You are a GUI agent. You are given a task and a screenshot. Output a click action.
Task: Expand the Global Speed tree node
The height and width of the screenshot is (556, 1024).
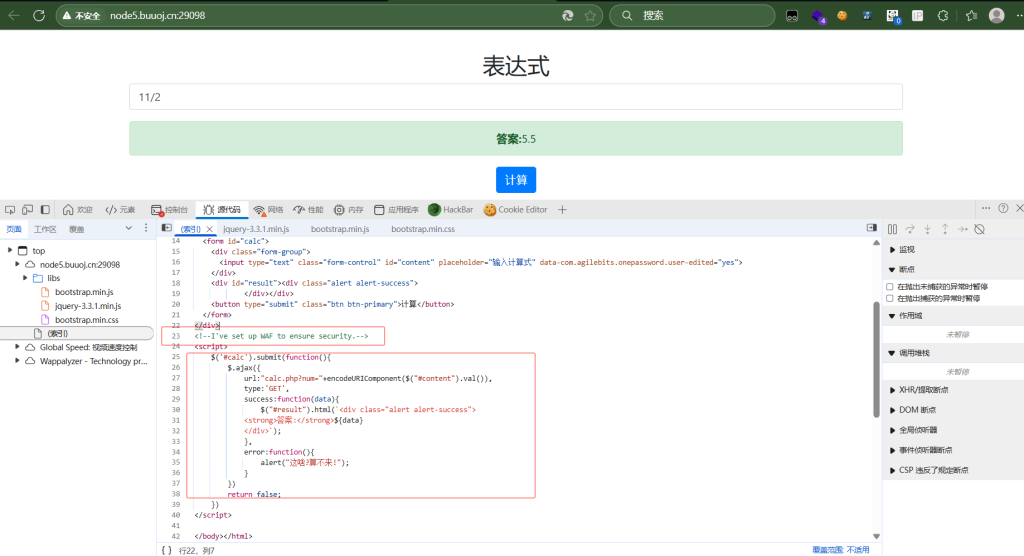point(18,347)
